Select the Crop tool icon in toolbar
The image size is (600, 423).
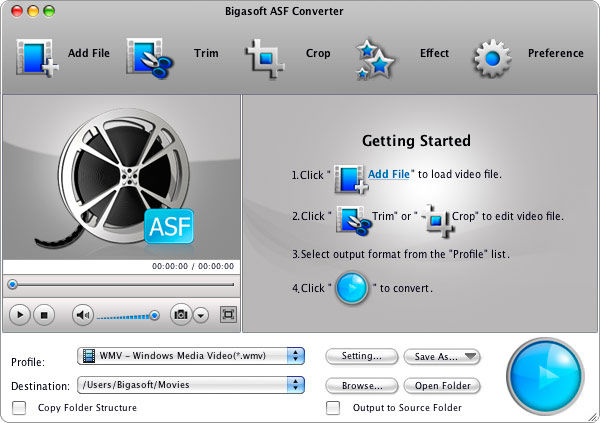pyautogui.click(x=265, y=59)
